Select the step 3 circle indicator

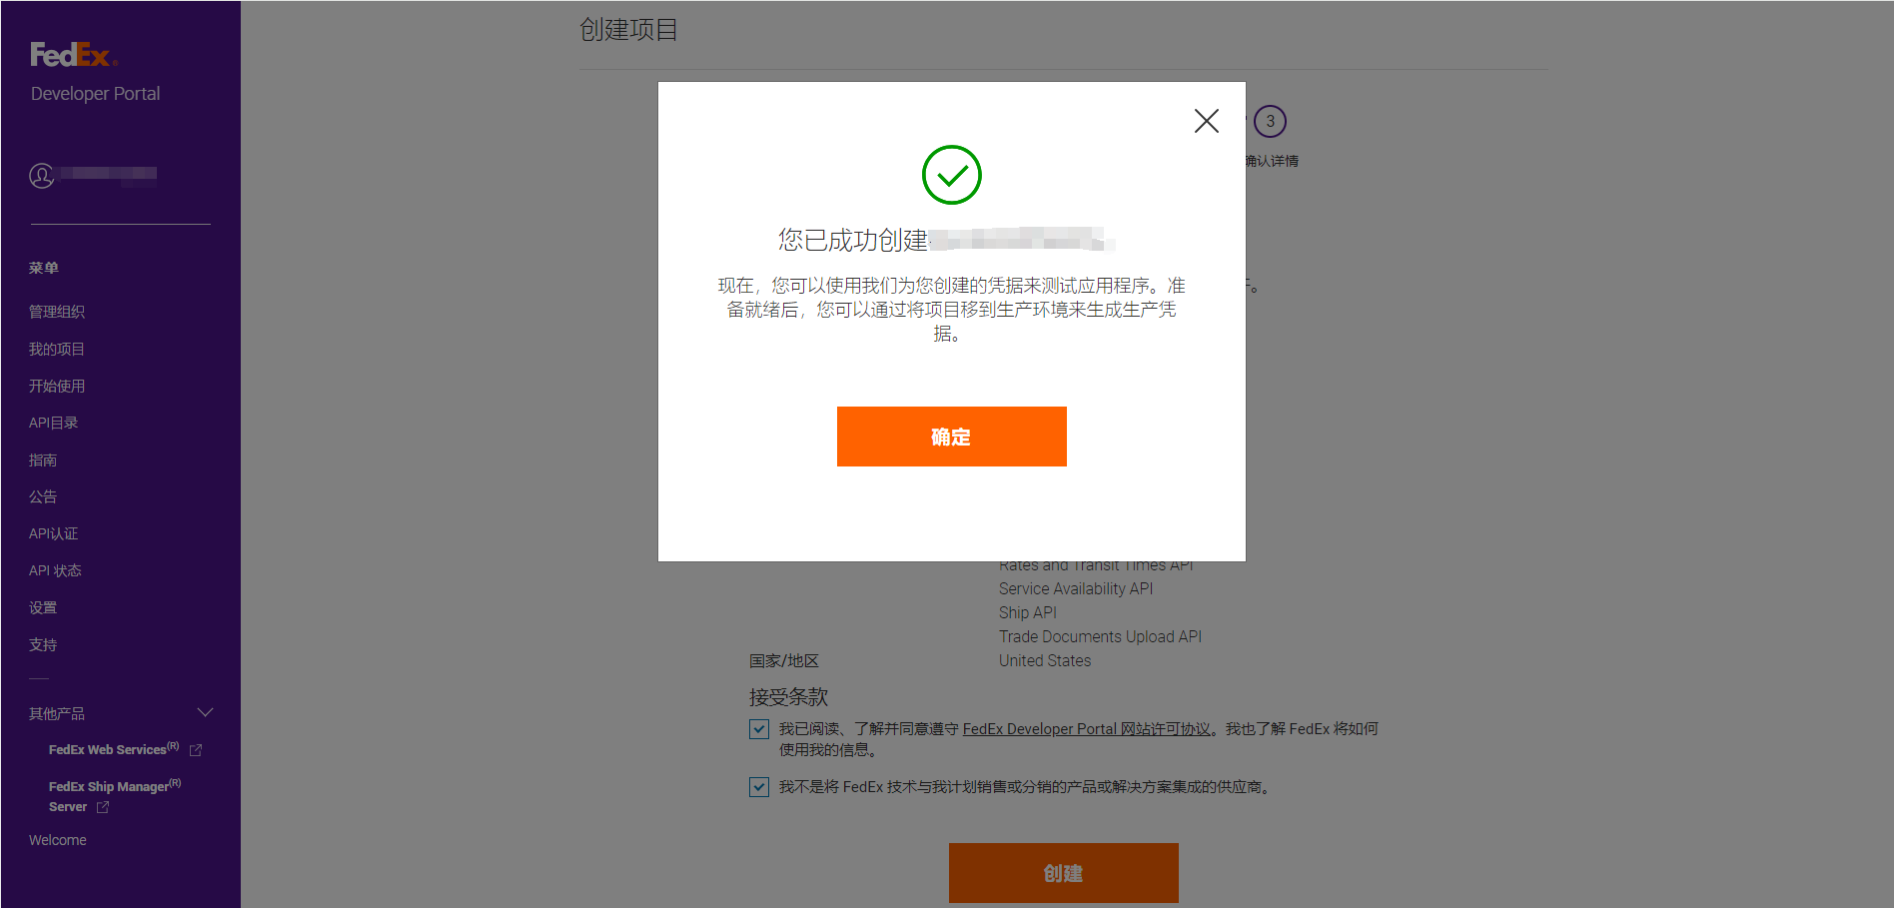(1270, 121)
